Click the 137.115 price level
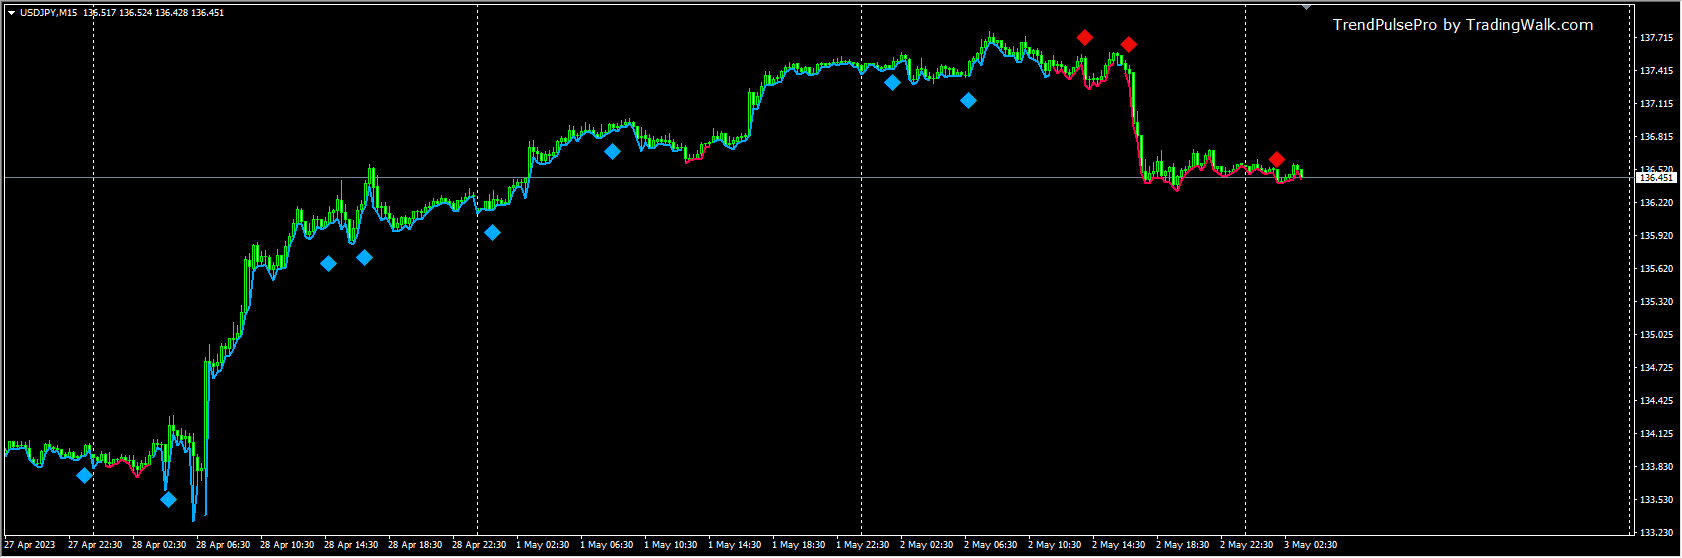 [x=1656, y=104]
